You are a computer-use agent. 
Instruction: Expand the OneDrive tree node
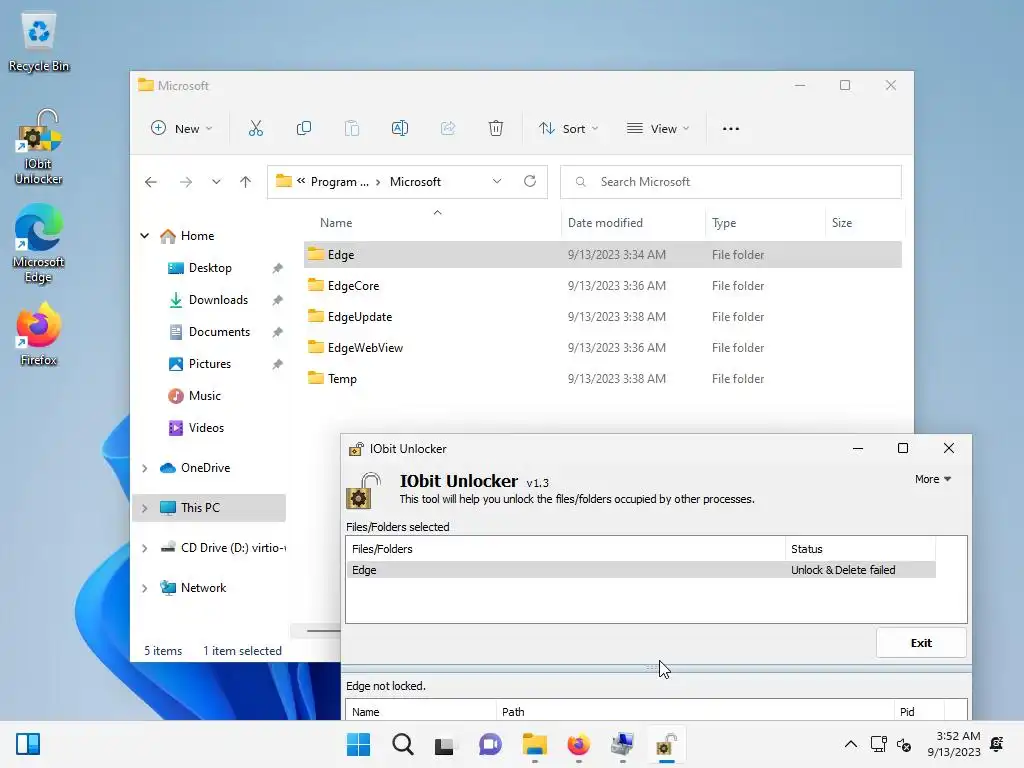pos(144,468)
